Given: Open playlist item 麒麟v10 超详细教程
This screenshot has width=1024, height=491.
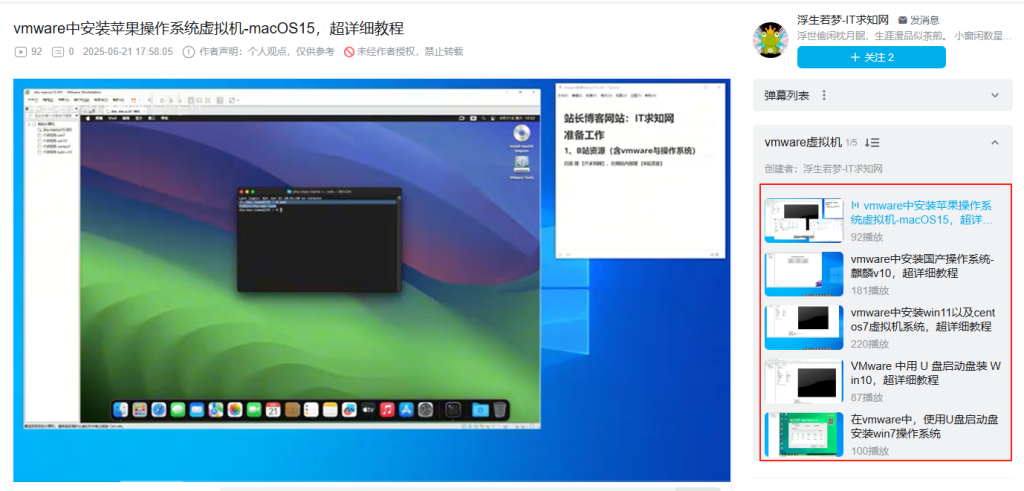Looking at the screenshot, I should coord(923,266).
